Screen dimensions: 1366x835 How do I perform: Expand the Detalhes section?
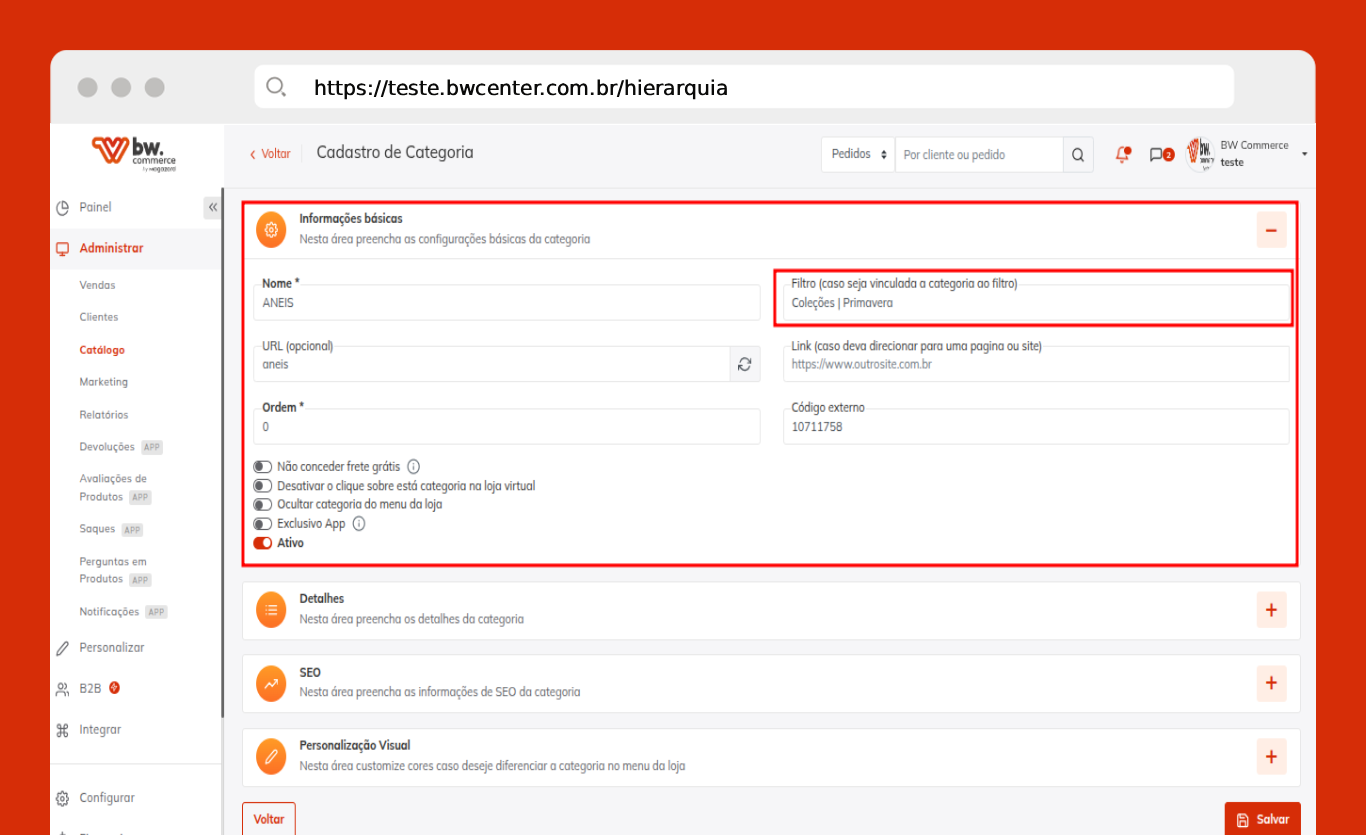[1270, 610]
